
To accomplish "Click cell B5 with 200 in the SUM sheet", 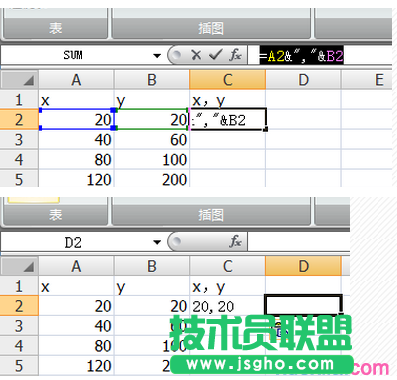I will (x=152, y=178).
